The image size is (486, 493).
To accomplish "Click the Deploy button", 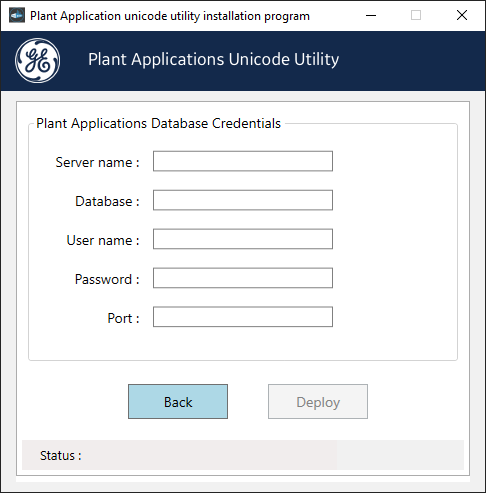I will coord(318,402).
